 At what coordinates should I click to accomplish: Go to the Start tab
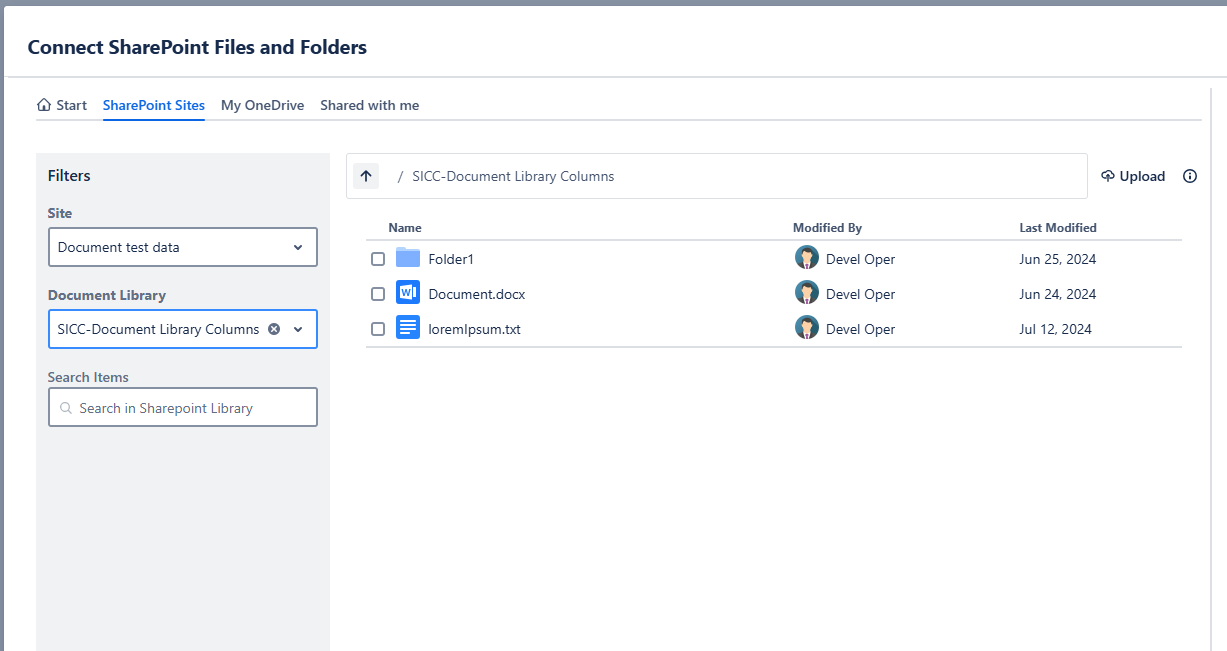(62, 105)
